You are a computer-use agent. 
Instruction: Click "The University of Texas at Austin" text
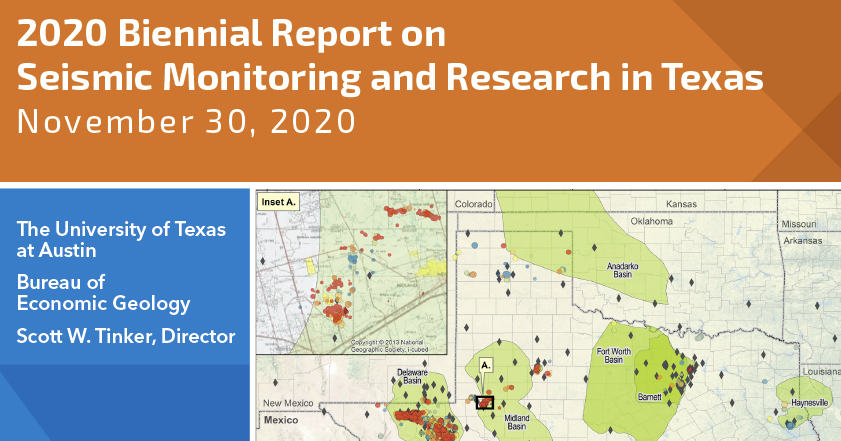[121, 239]
